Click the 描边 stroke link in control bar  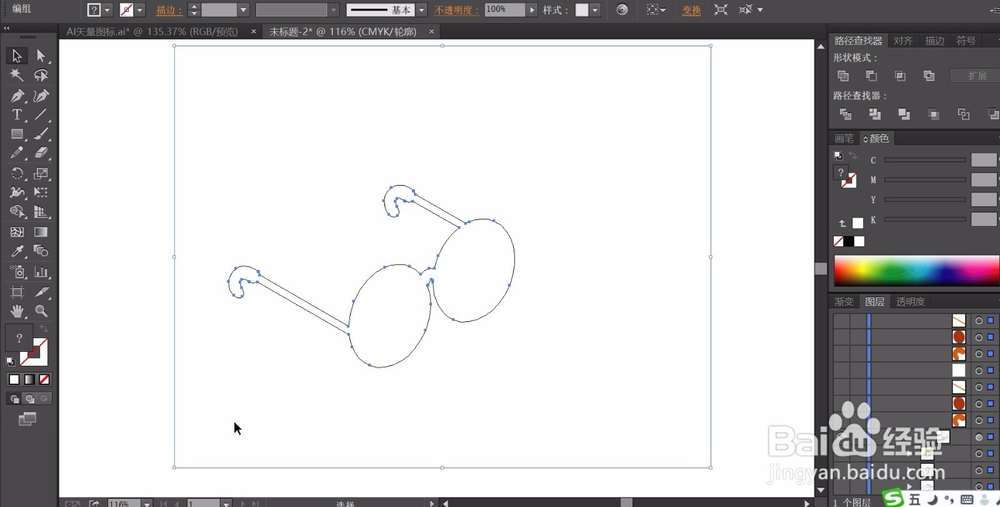click(x=168, y=10)
